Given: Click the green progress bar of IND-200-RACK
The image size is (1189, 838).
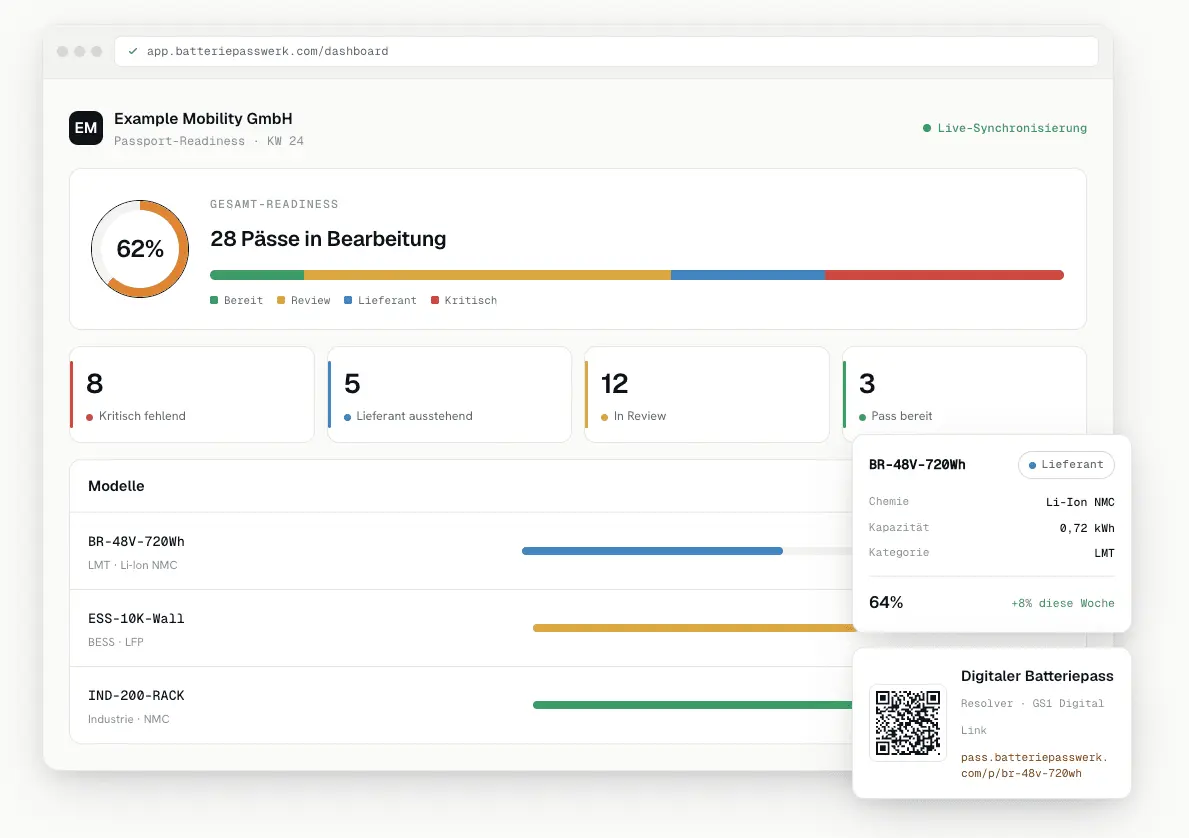Looking at the screenshot, I should [693, 705].
